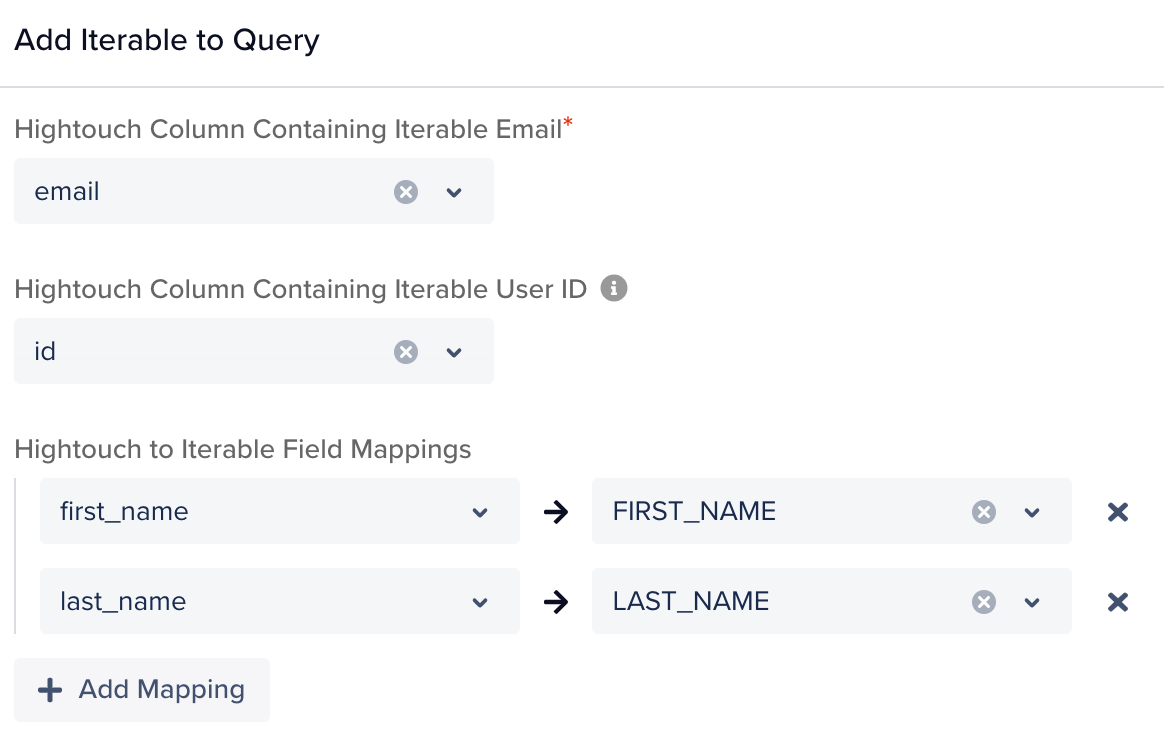Remove the first_name mapping row
The height and width of the screenshot is (734, 1164).
[1117, 512]
